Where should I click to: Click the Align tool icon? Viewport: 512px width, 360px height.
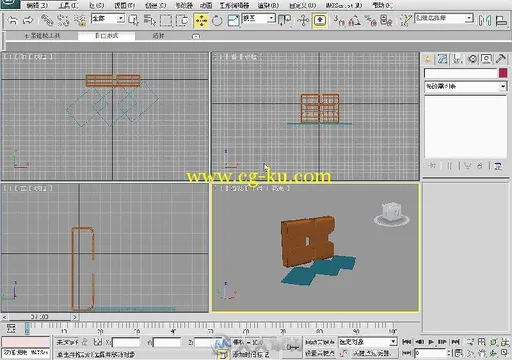pyautogui.click(x=501, y=21)
